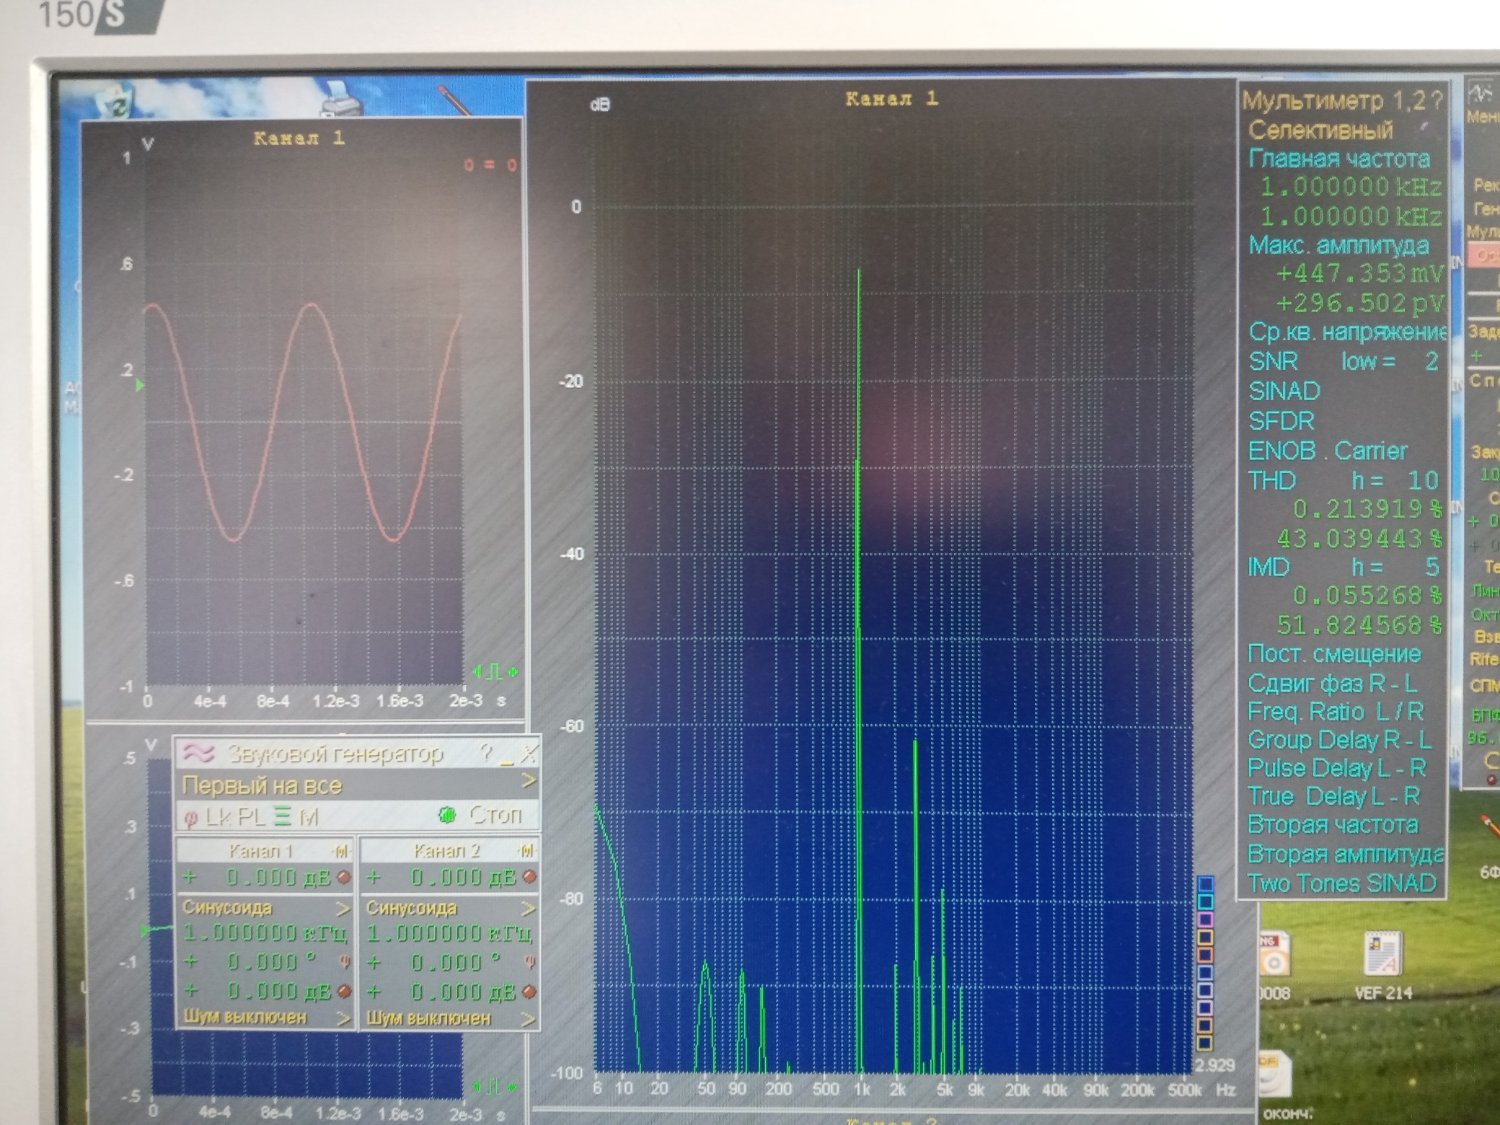This screenshot has height=1125, width=1500.
Task: Click the red knob beside Канал 1 top level
Action: pos(344,878)
